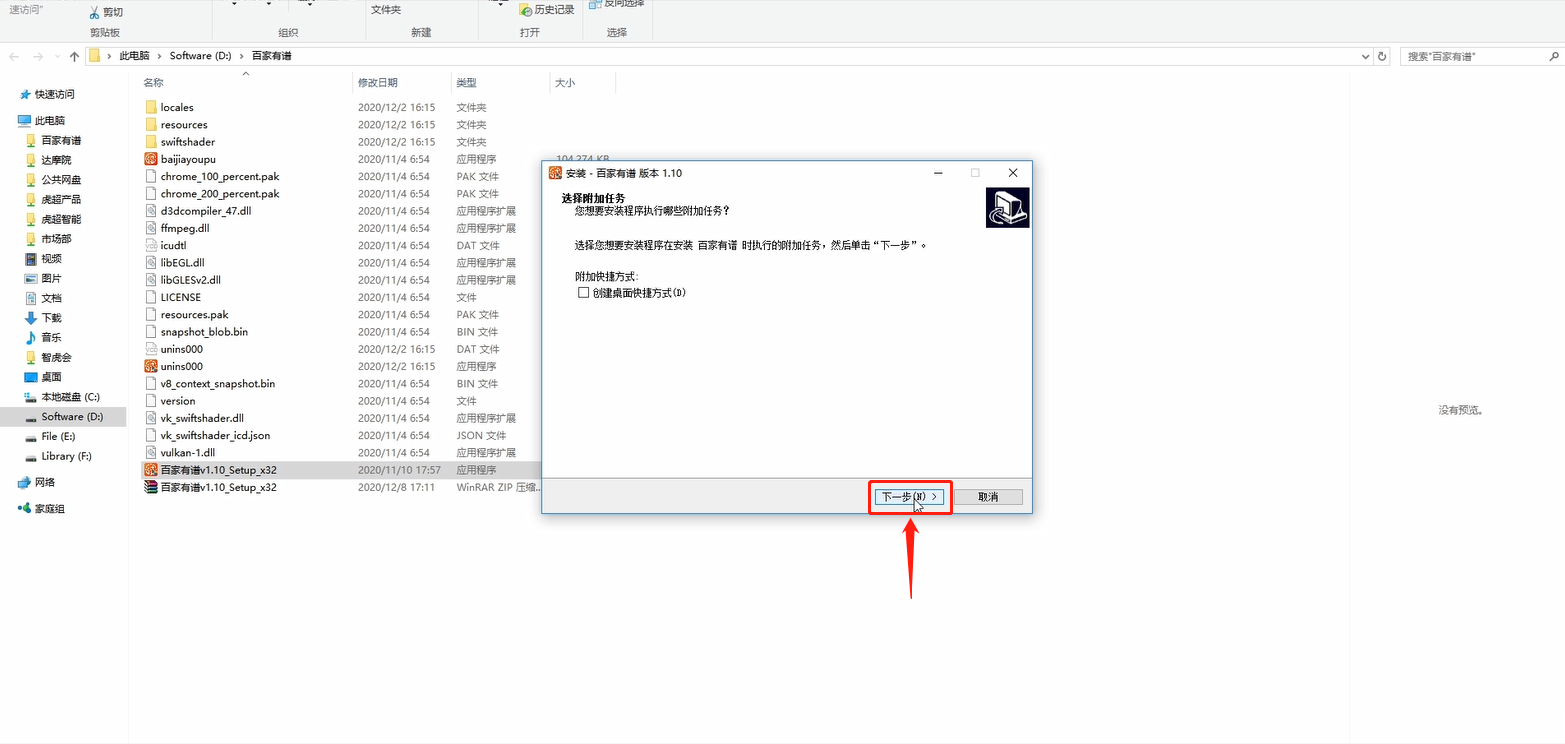This screenshot has height=744, width=1565.
Task: Select 百家有谱 folder in navigation pane
Action: [x=61, y=140]
